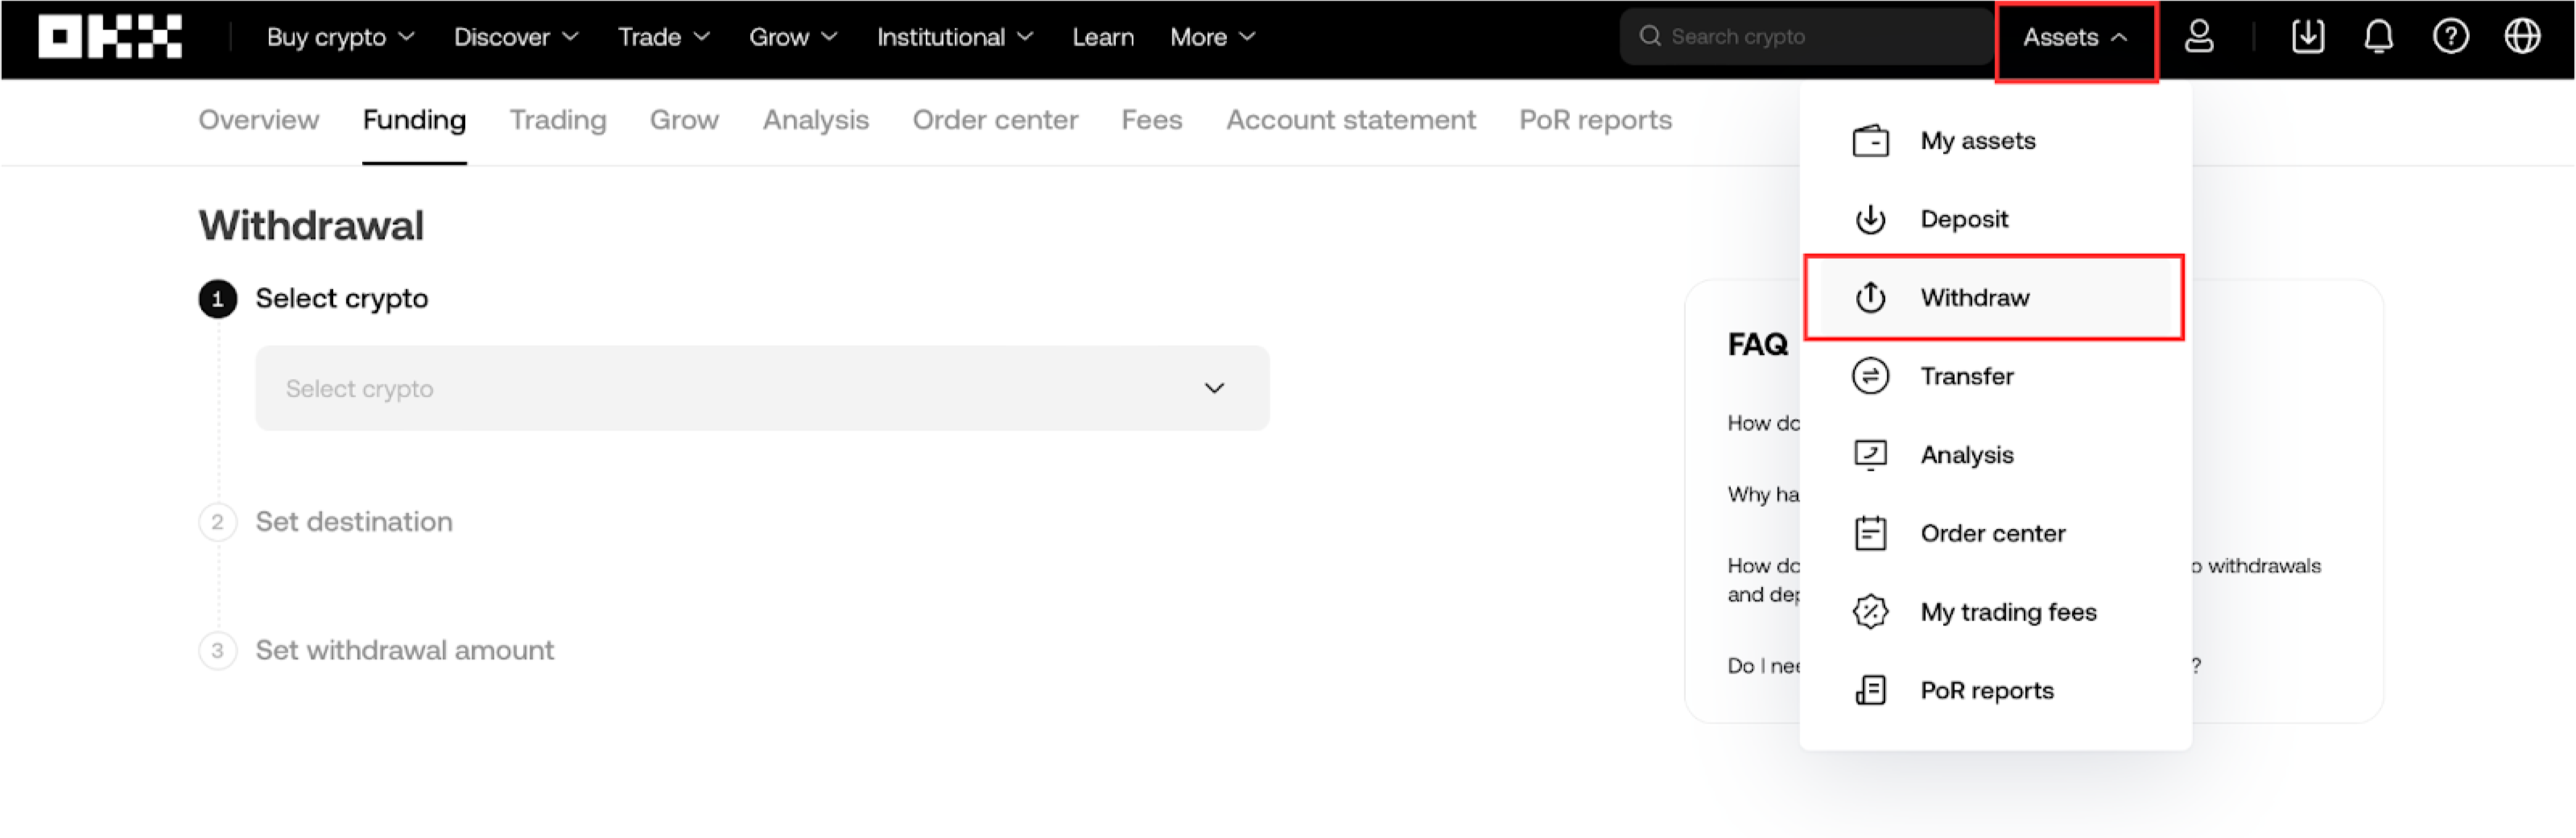This screenshot has height=838, width=2576.
Task: Switch to the Trading tab
Action: tap(557, 120)
